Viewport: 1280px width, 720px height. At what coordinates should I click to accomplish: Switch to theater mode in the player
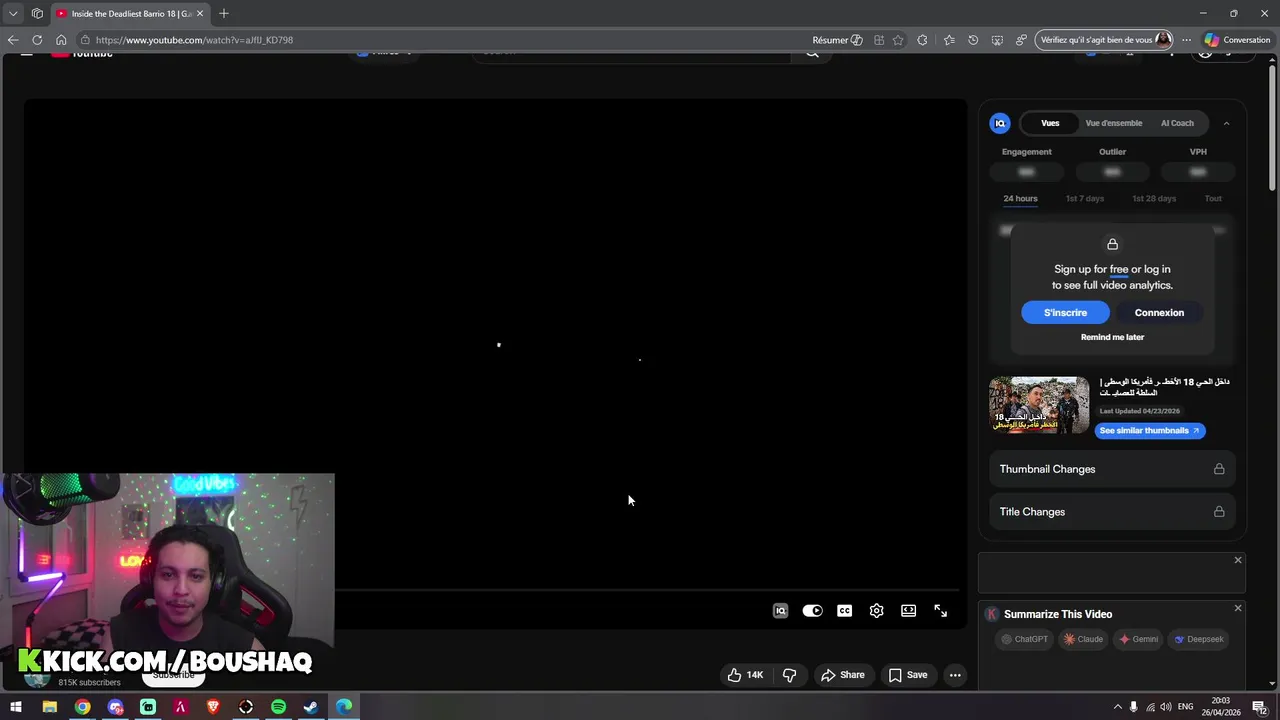coord(908,611)
